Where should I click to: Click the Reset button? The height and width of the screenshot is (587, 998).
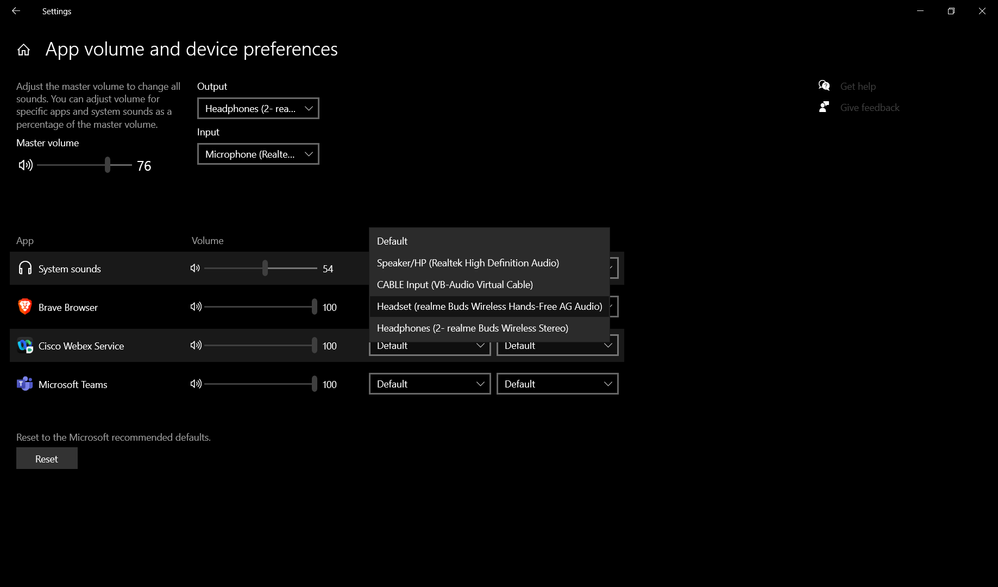click(46, 458)
